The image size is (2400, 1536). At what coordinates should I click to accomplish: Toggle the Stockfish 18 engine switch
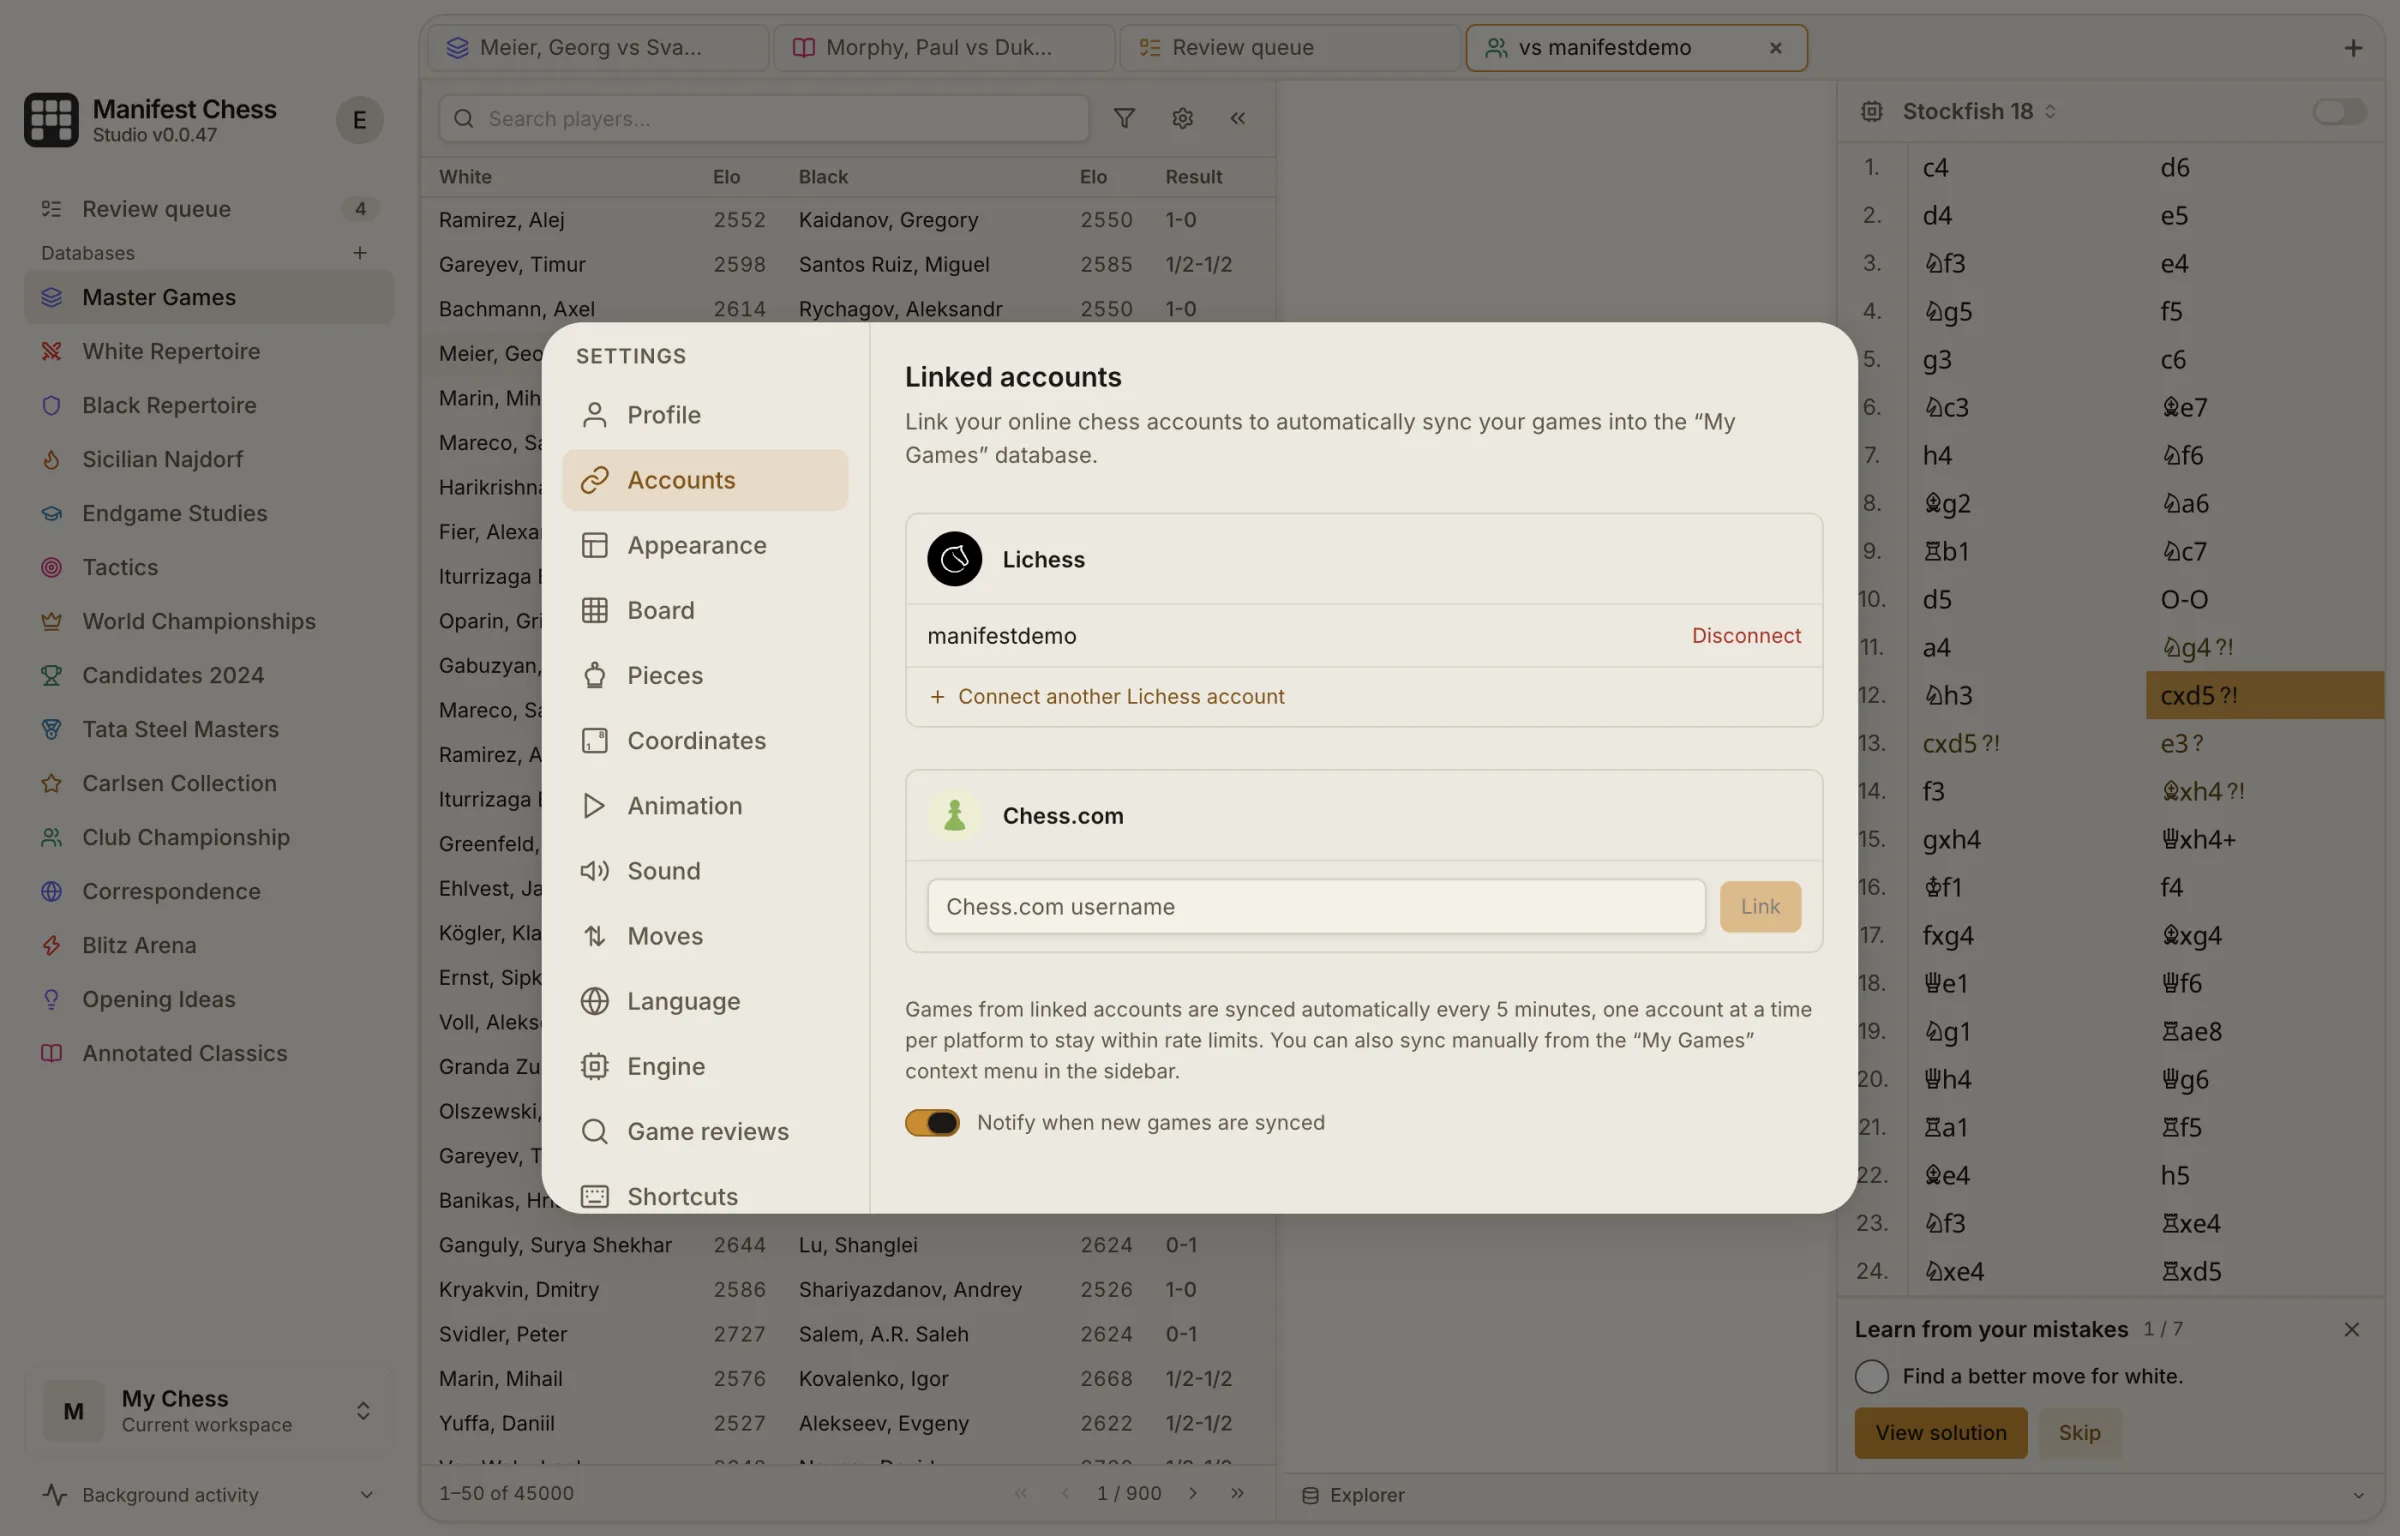pyautogui.click(x=2339, y=111)
